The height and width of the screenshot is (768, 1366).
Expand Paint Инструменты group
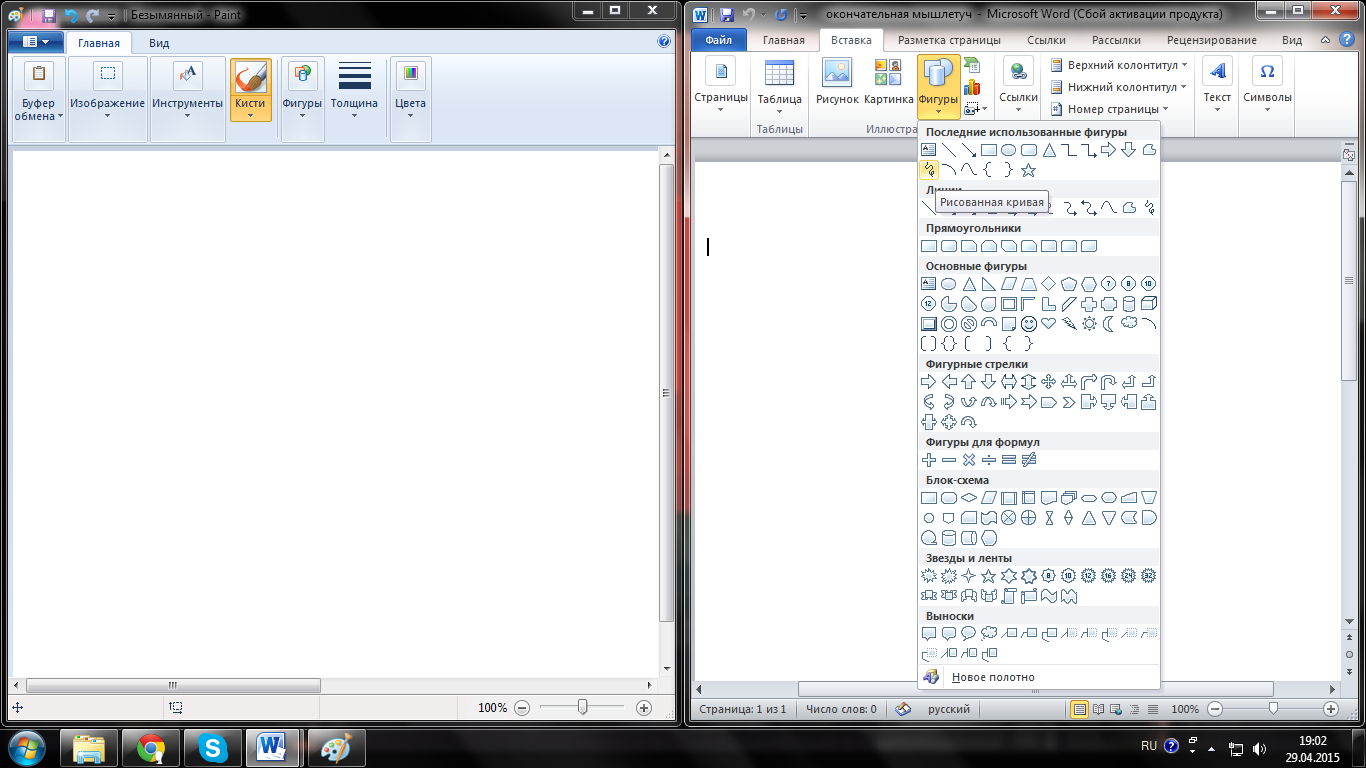[187, 98]
